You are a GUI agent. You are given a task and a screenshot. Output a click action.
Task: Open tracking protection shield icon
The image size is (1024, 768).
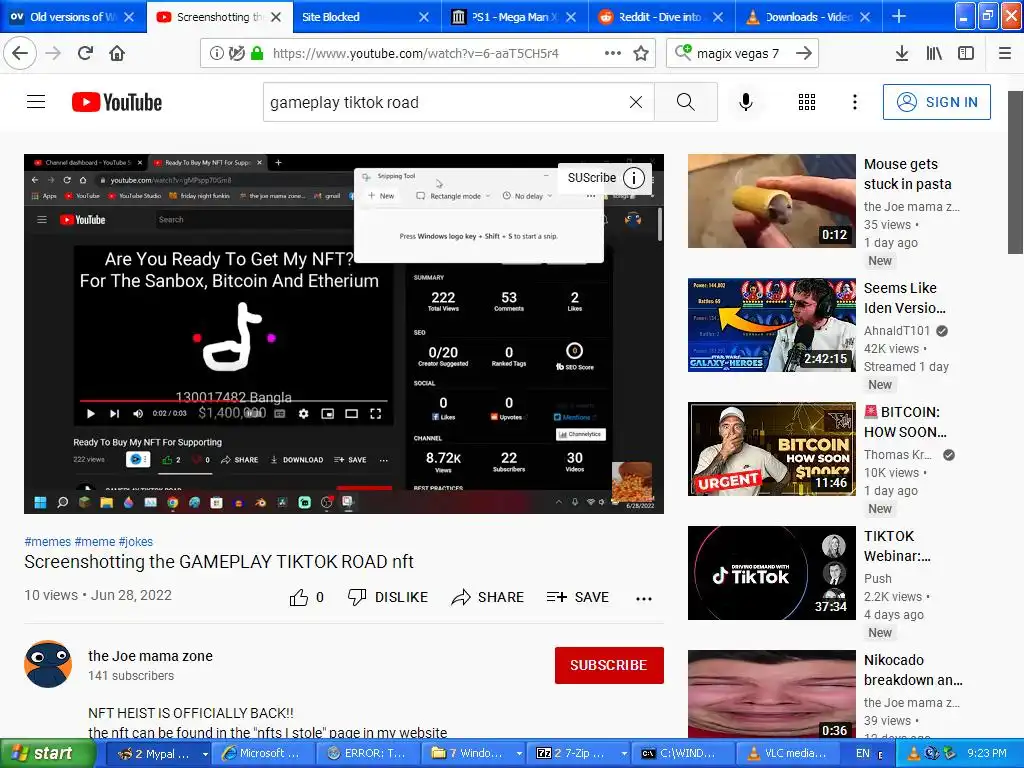point(237,53)
